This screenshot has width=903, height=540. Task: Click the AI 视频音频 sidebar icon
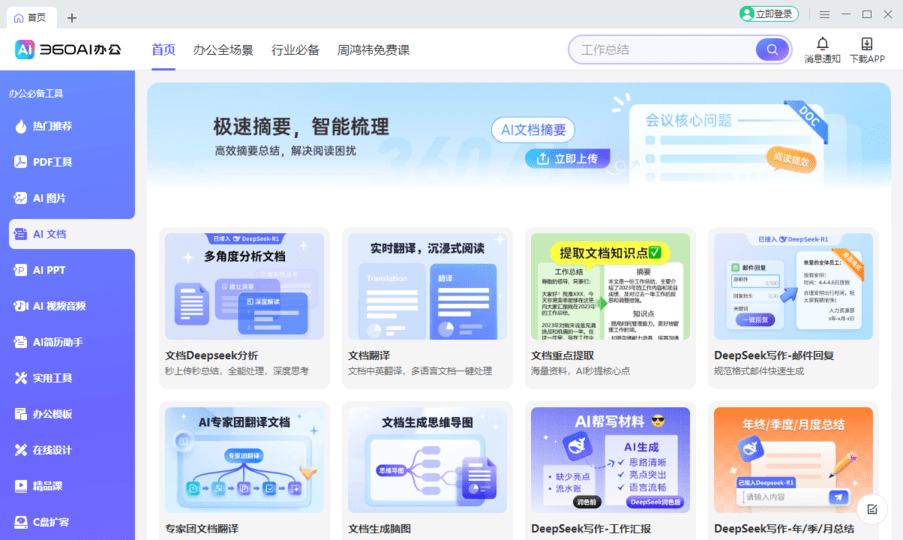tap(21, 306)
